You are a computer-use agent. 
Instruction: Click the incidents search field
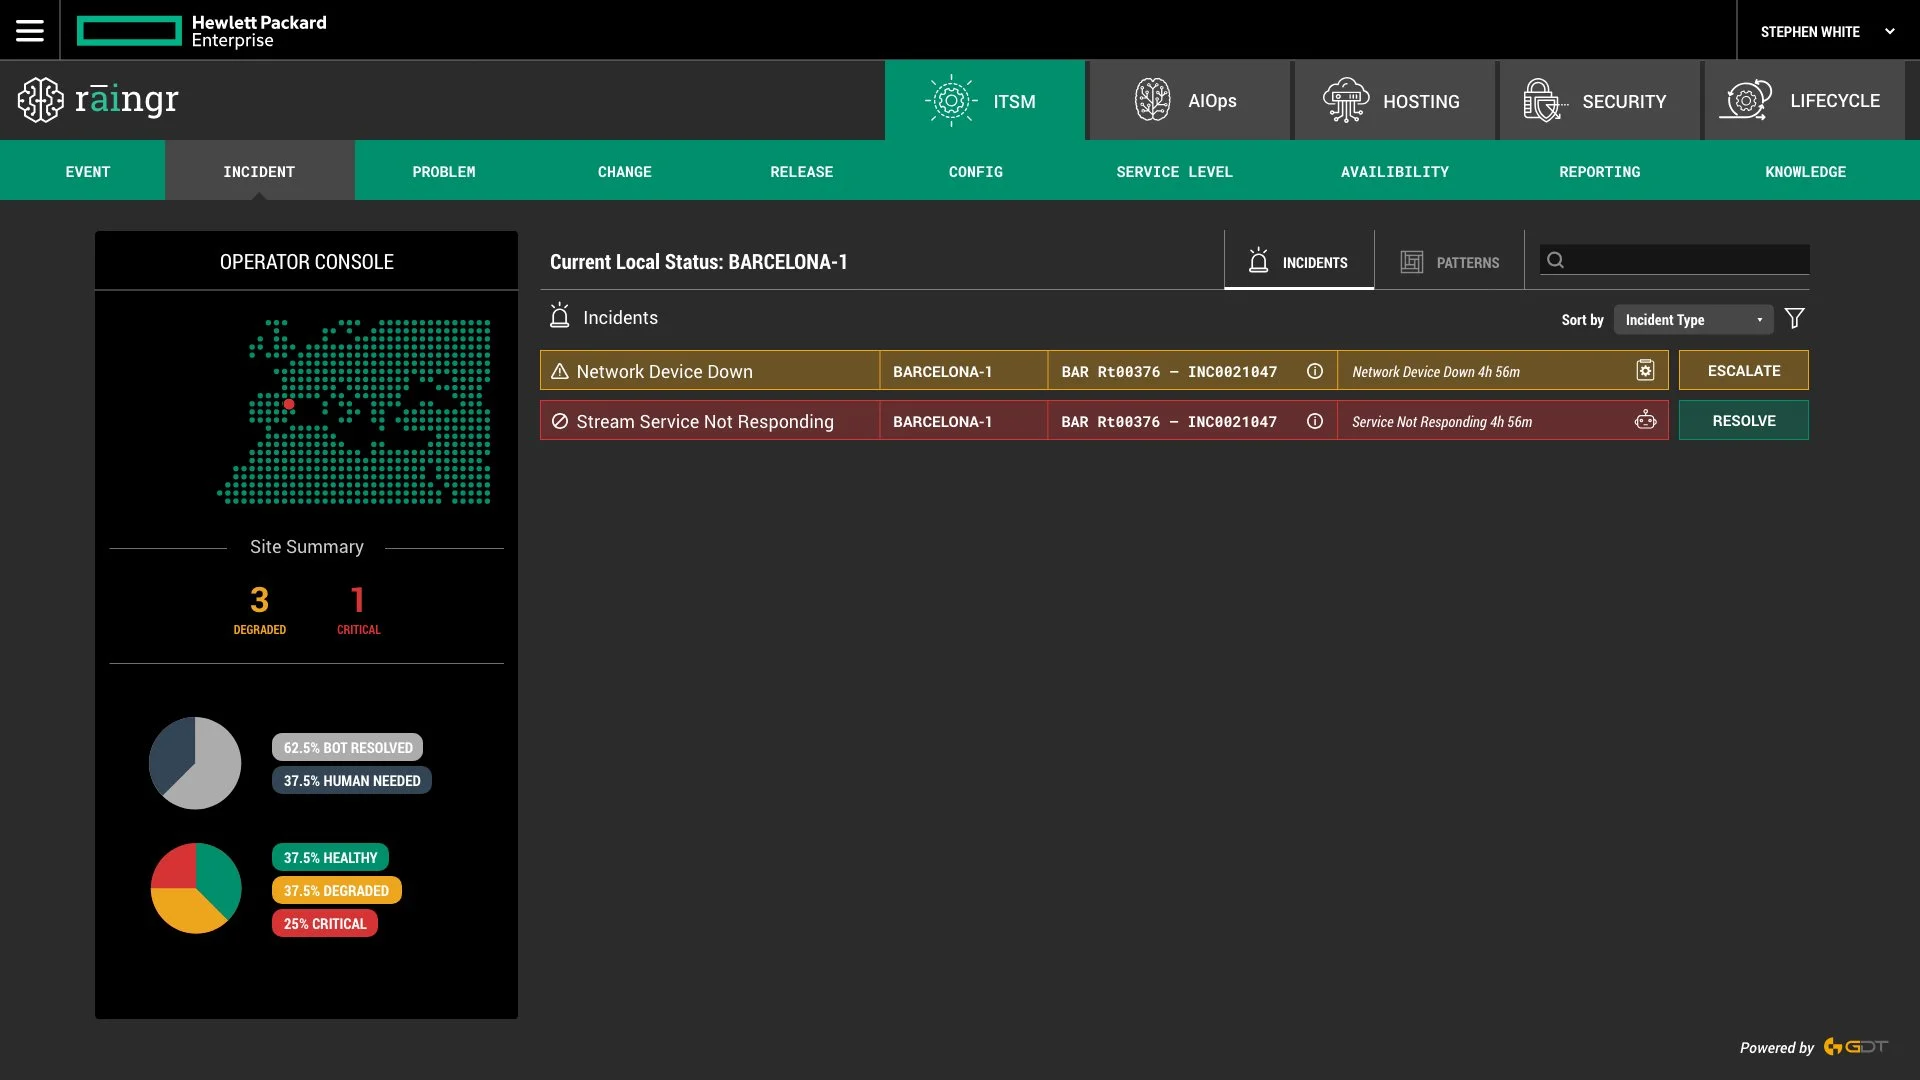[x=1685, y=260]
